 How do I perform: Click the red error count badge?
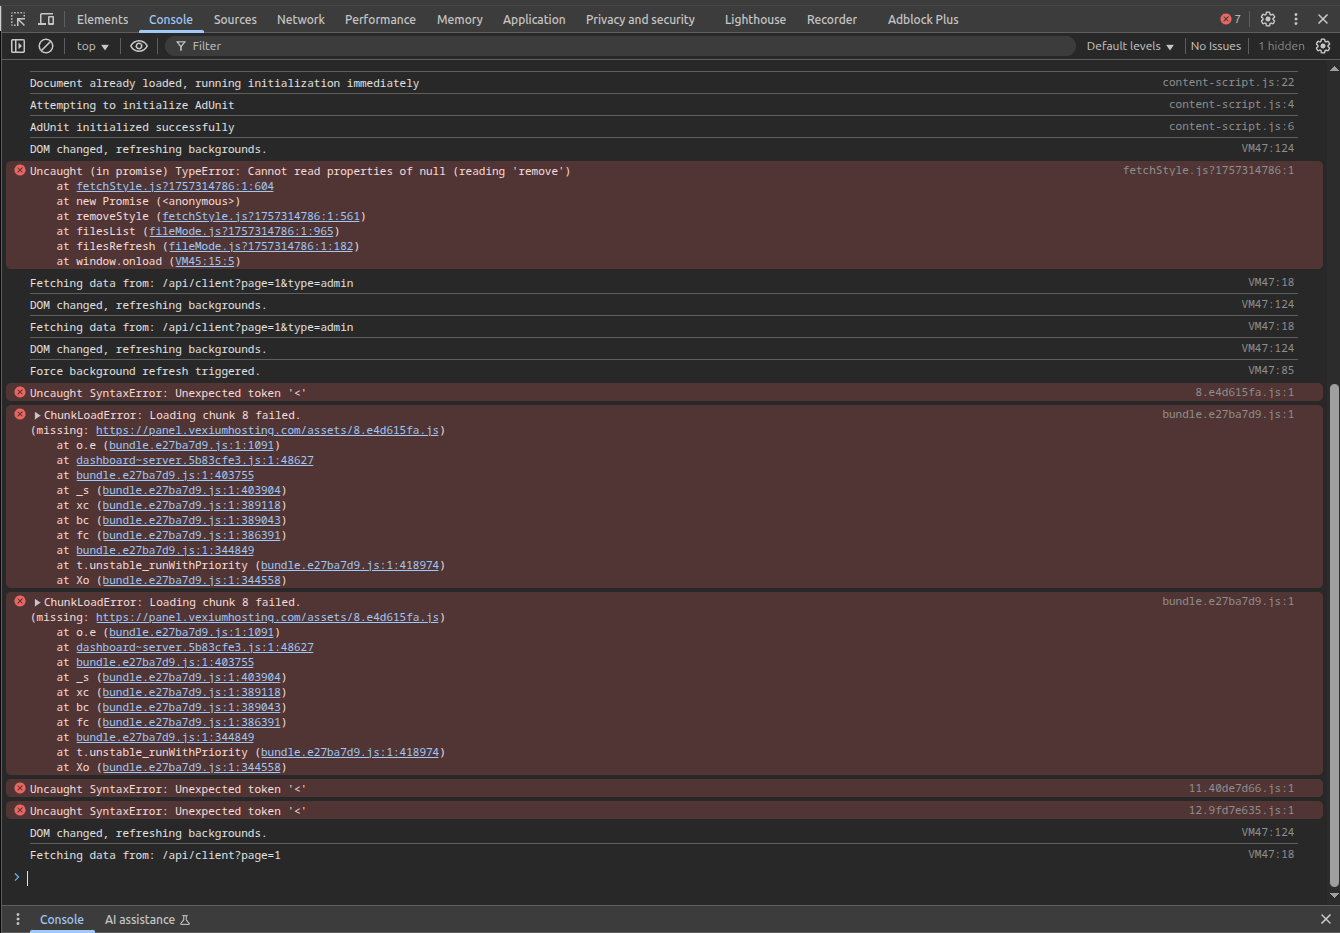pyautogui.click(x=1230, y=19)
